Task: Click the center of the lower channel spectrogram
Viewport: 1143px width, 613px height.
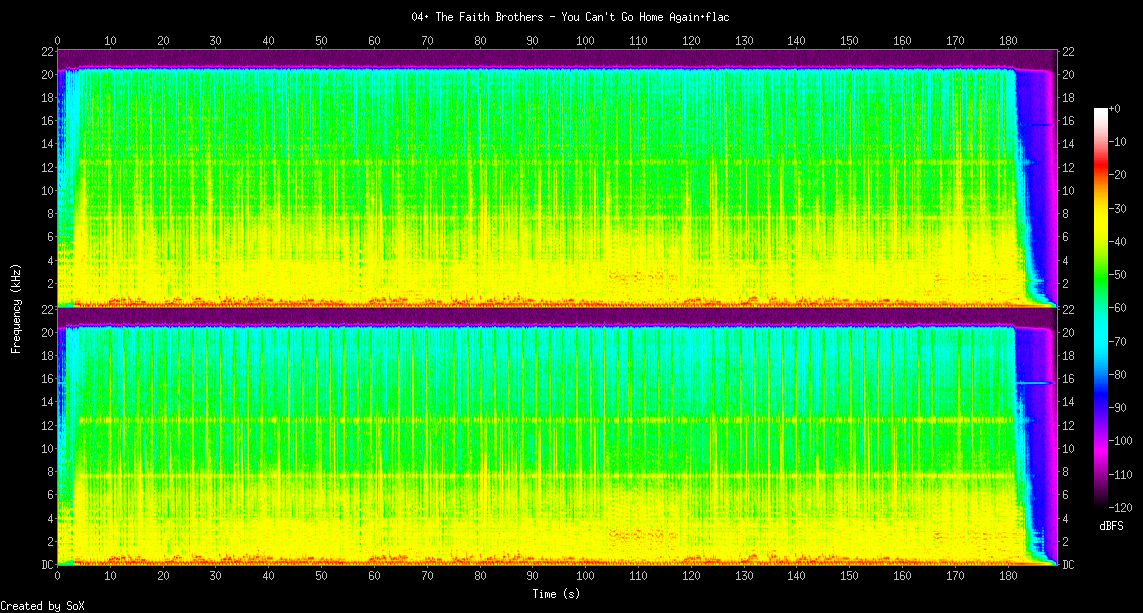Action: click(x=557, y=437)
